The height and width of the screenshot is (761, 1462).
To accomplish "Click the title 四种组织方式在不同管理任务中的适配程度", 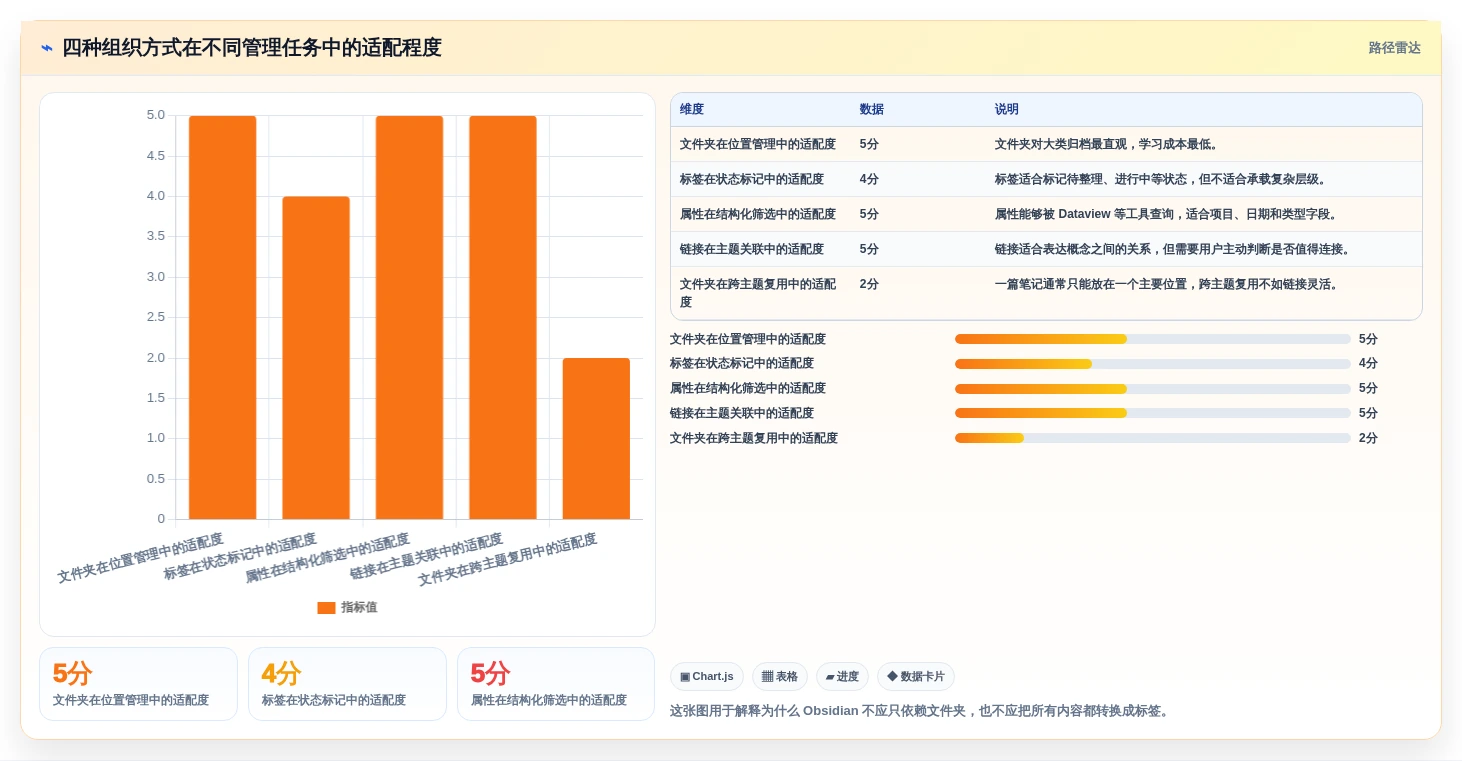I will pyautogui.click(x=252, y=48).
